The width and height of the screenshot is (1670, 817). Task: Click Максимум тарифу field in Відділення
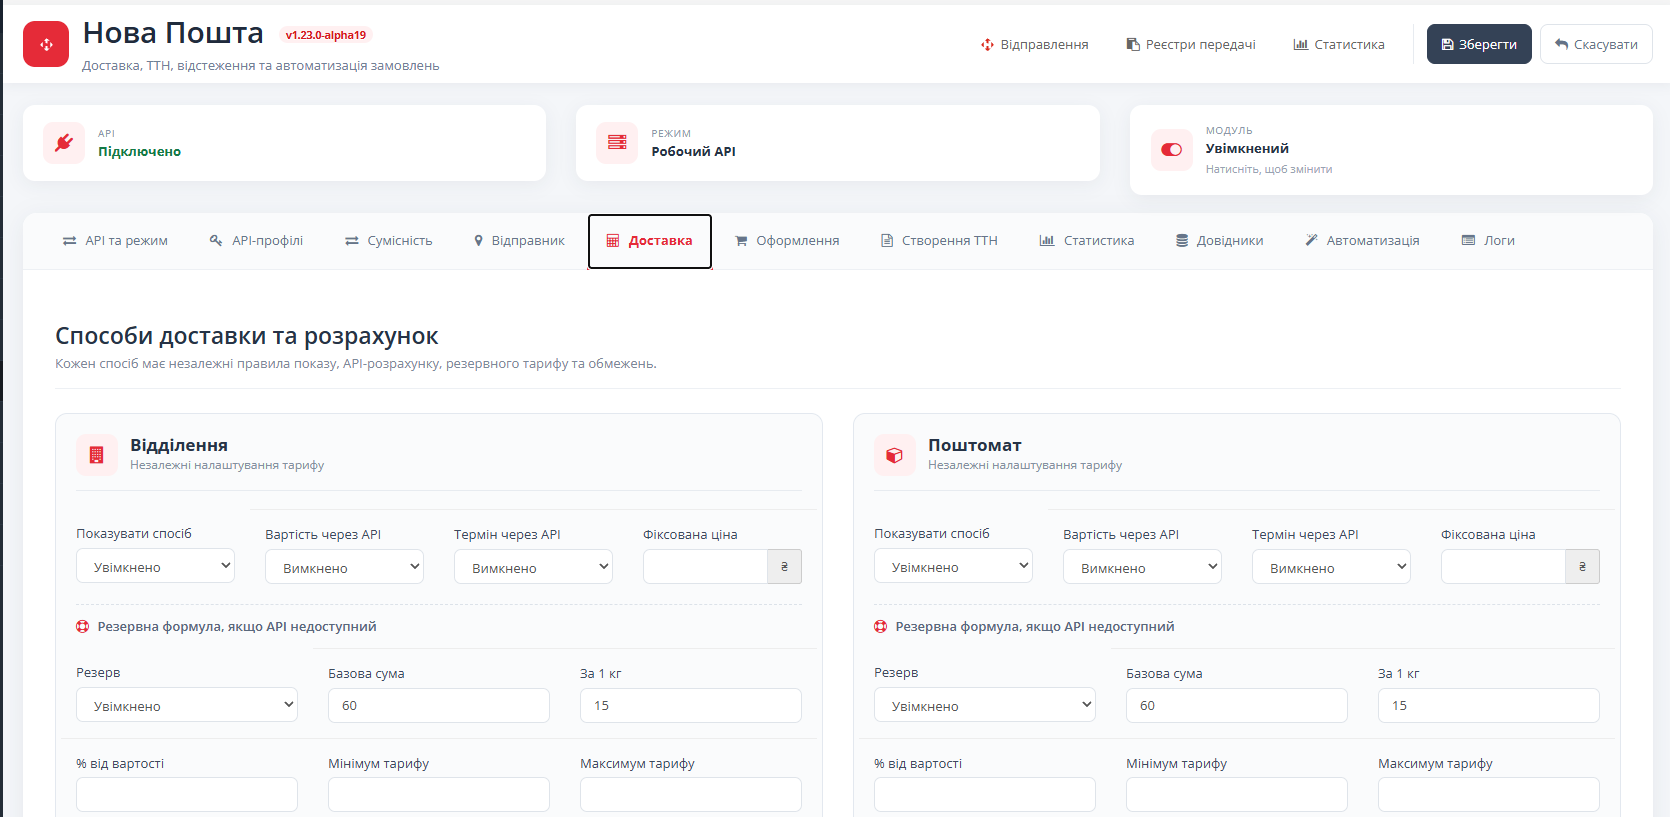(x=691, y=795)
